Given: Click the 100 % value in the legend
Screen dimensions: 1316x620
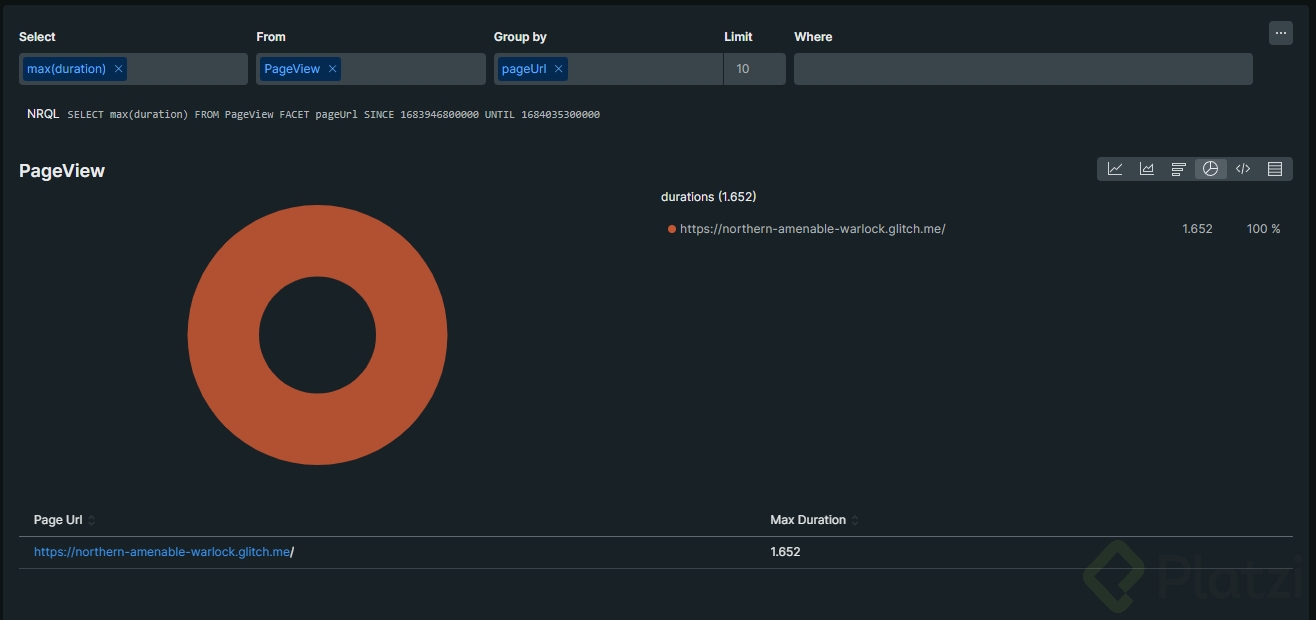Looking at the screenshot, I should (x=1263, y=229).
